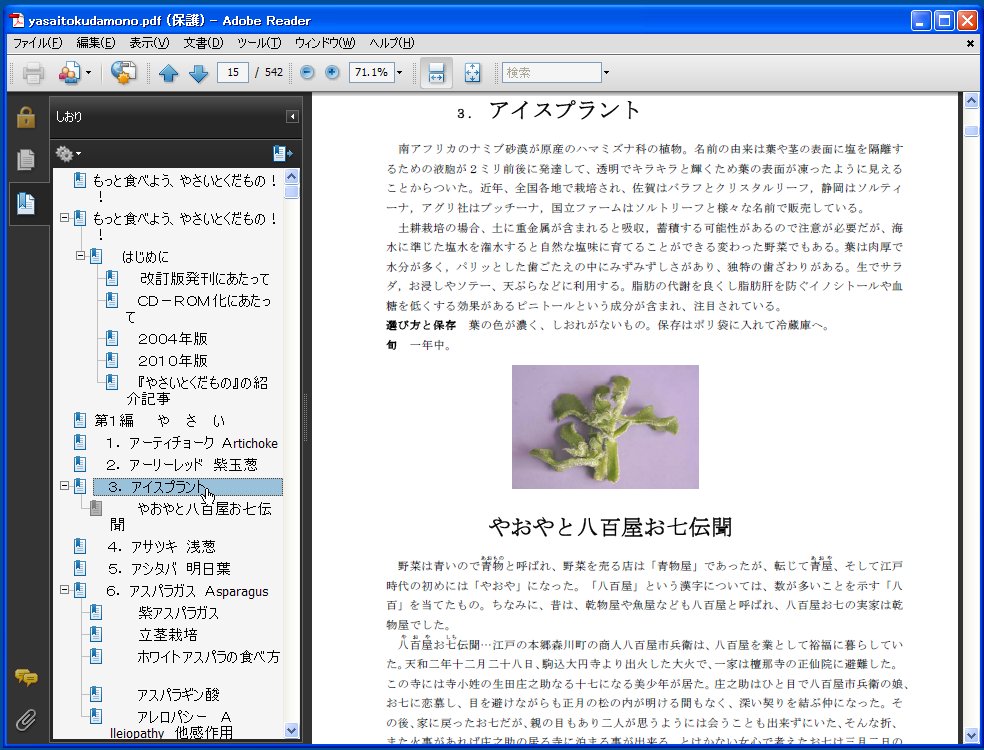Screen dimensions: 984x750
Task: Open the Comments panel at sidebar bottom
Action: click(27, 677)
